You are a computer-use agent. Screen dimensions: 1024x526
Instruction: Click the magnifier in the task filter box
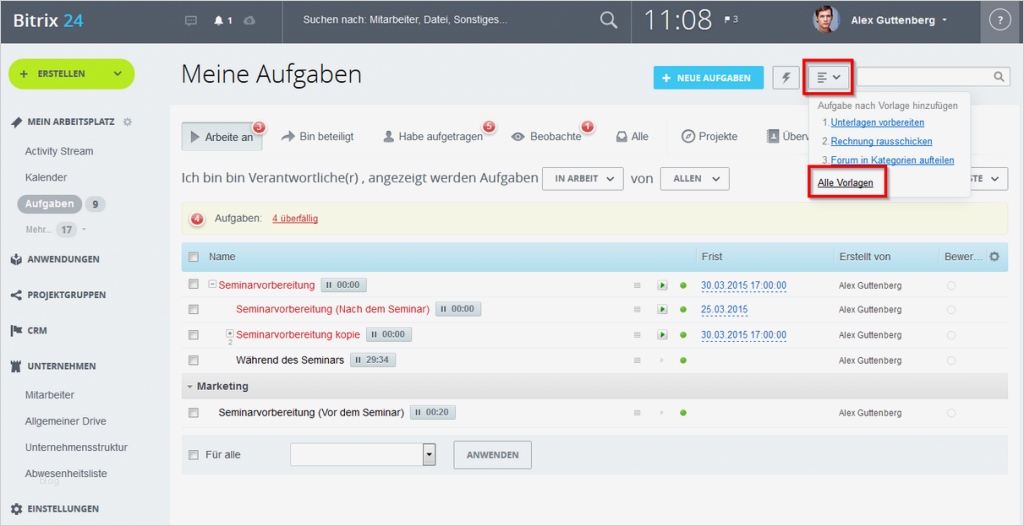[999, 76]
